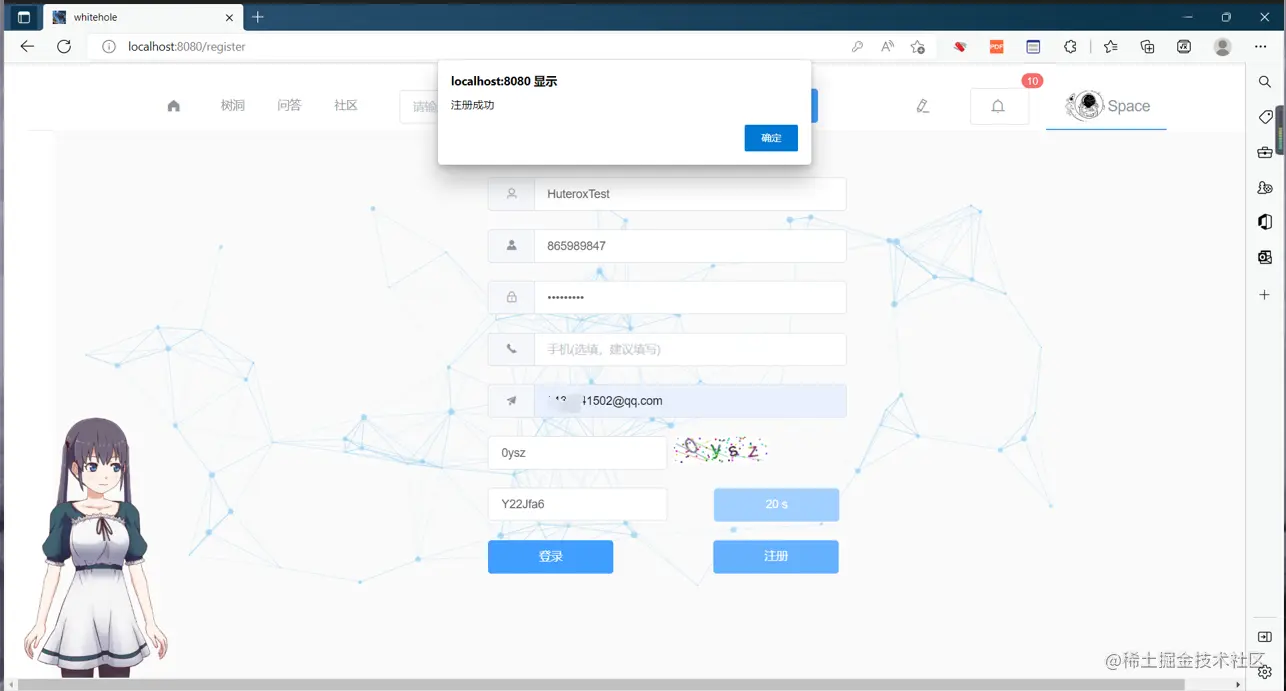This screenshot has height=691, width=1286.
Task: Click the nickname field containing HuteroxTest
Action: pyautogui.click(x=690, y=194)
